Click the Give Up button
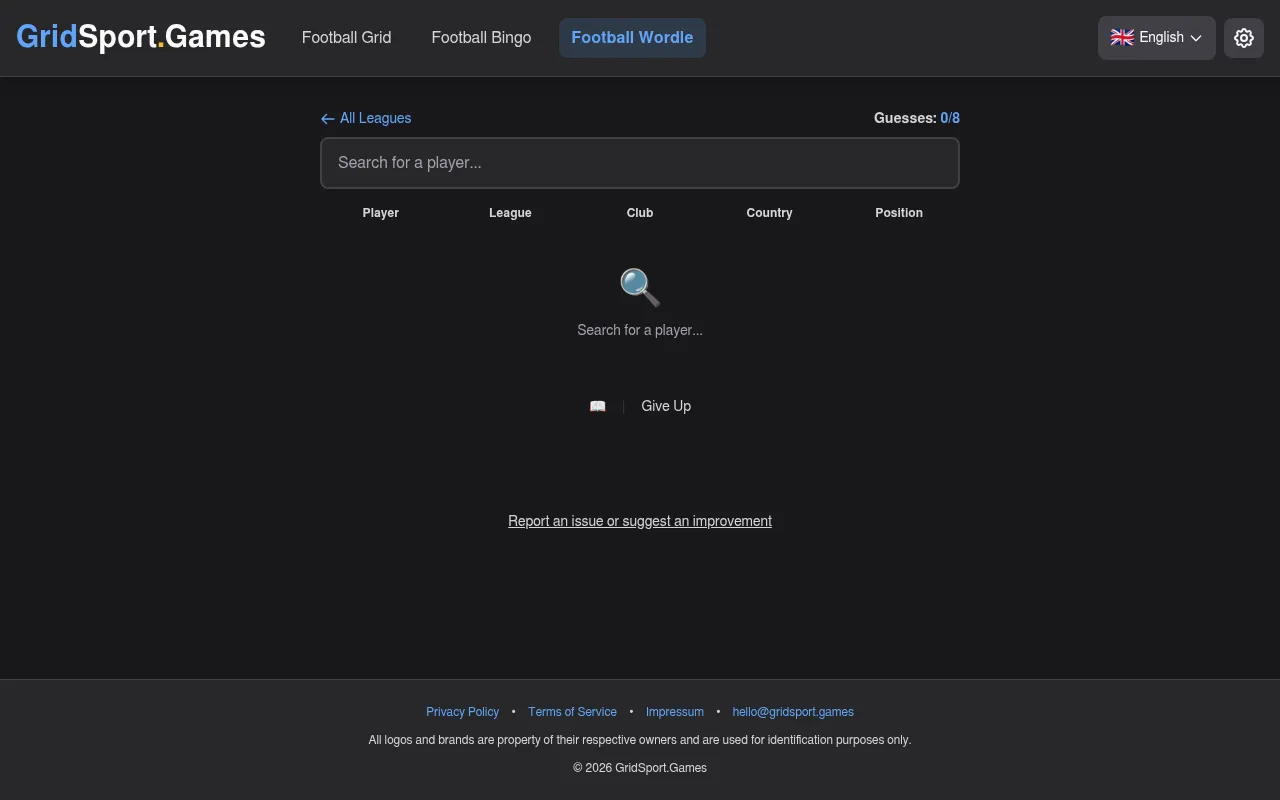 (666, 406)
